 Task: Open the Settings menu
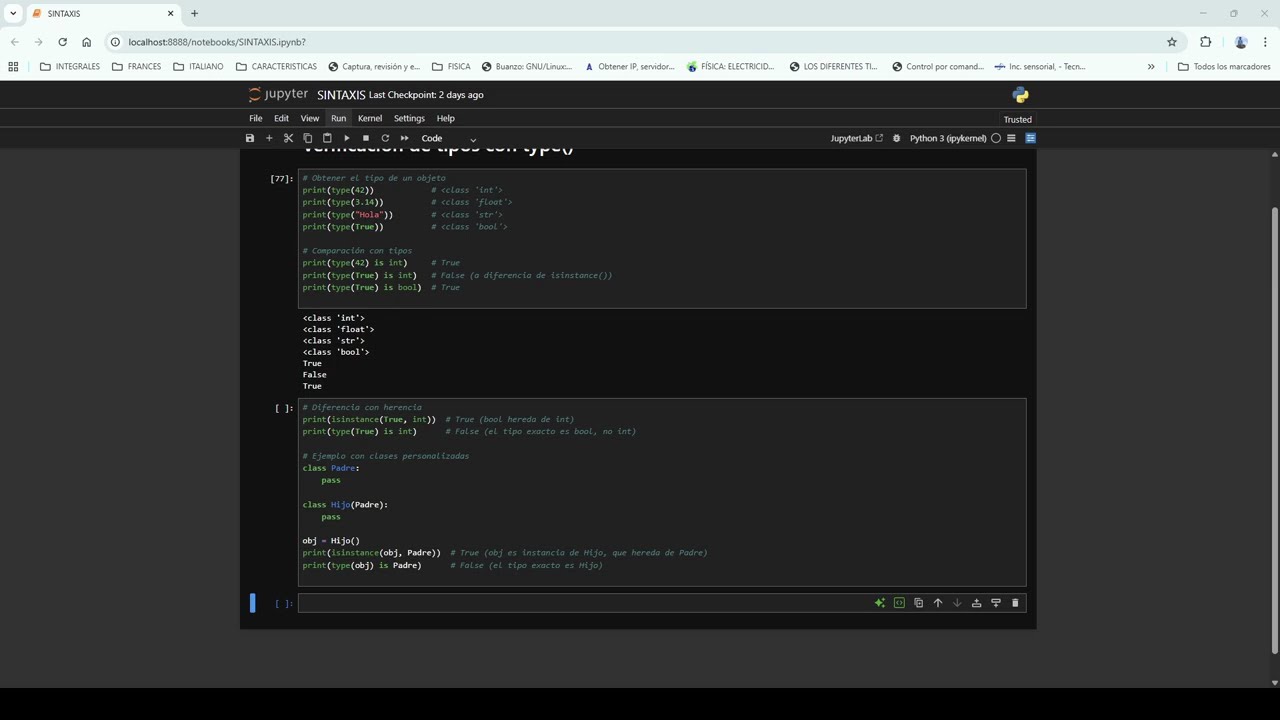(x=409, y=118)
